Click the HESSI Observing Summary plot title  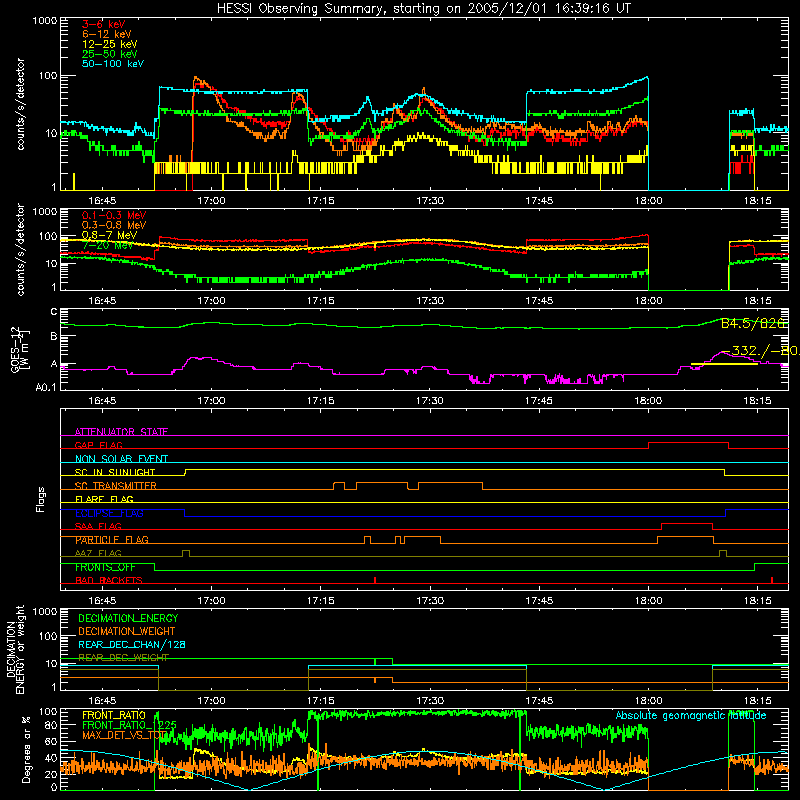click(424, 9)
